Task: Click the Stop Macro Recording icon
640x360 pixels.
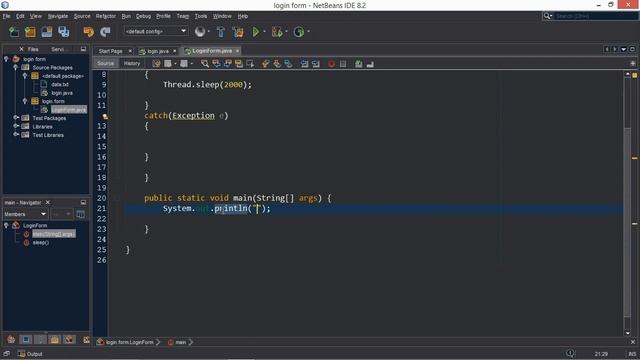Action: click(343, 64)
